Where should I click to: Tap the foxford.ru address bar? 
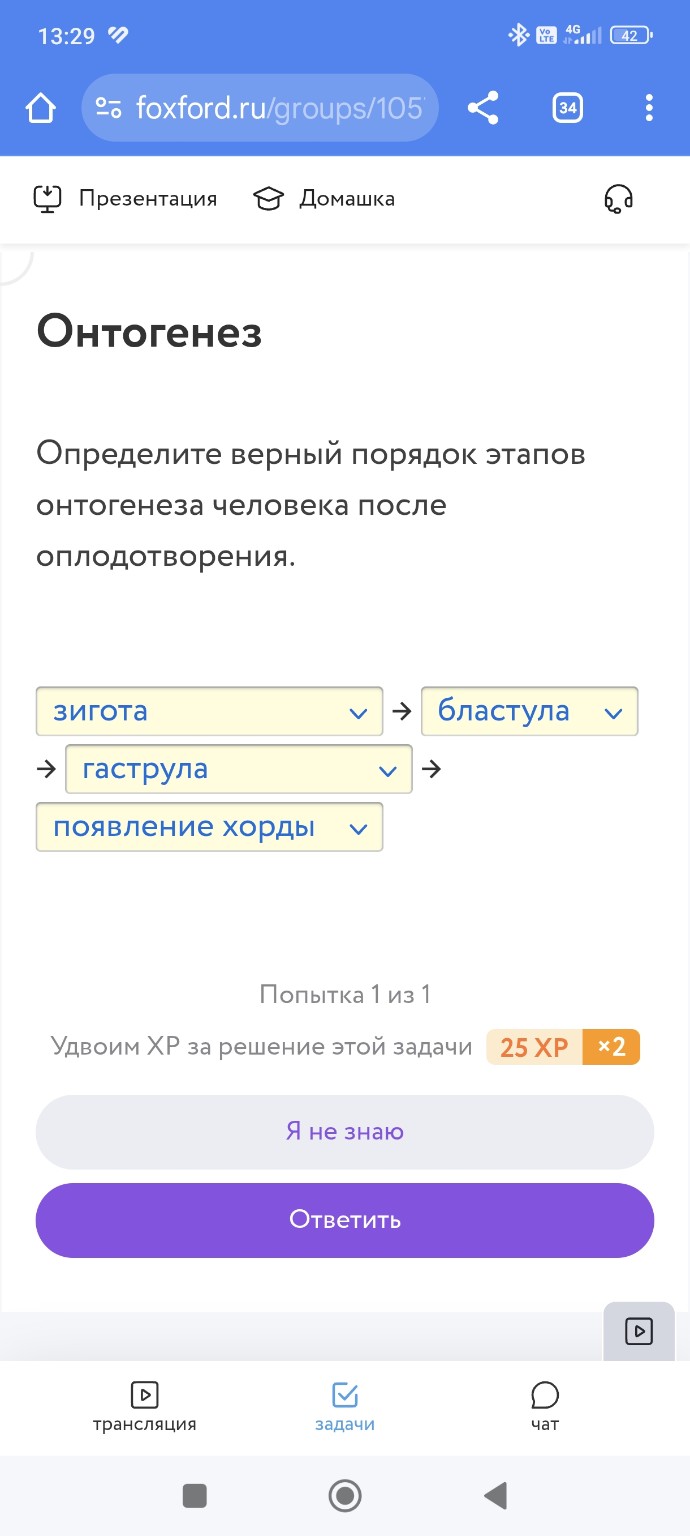click(259, 108)
